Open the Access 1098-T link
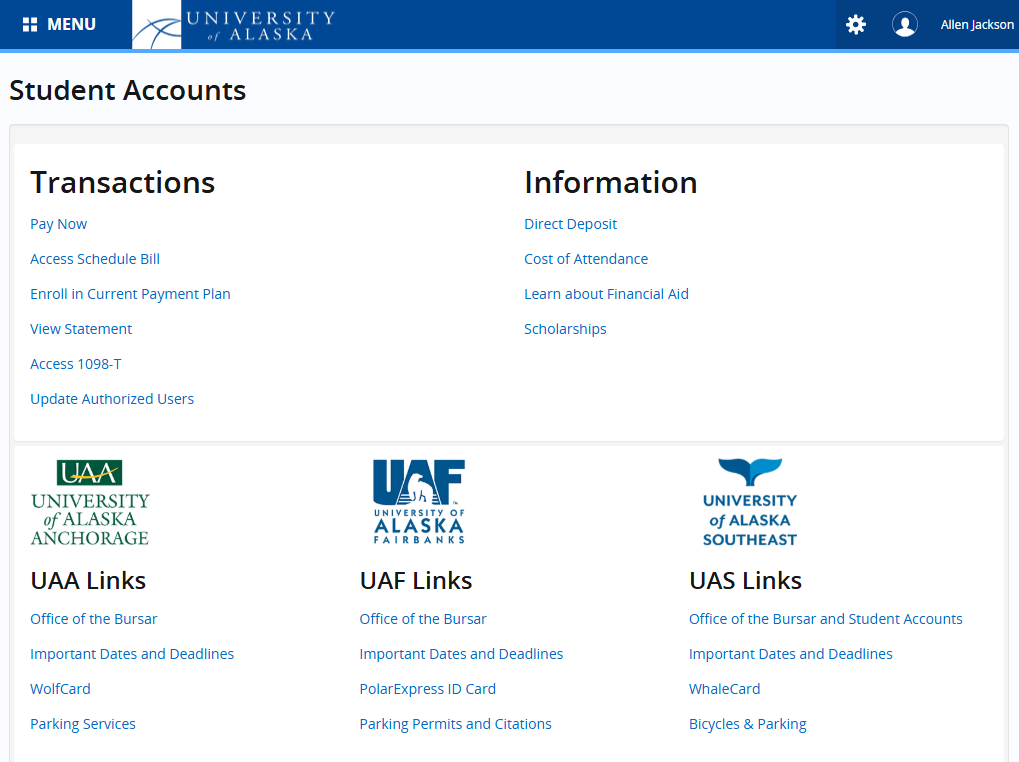 [x=75, y=364]
